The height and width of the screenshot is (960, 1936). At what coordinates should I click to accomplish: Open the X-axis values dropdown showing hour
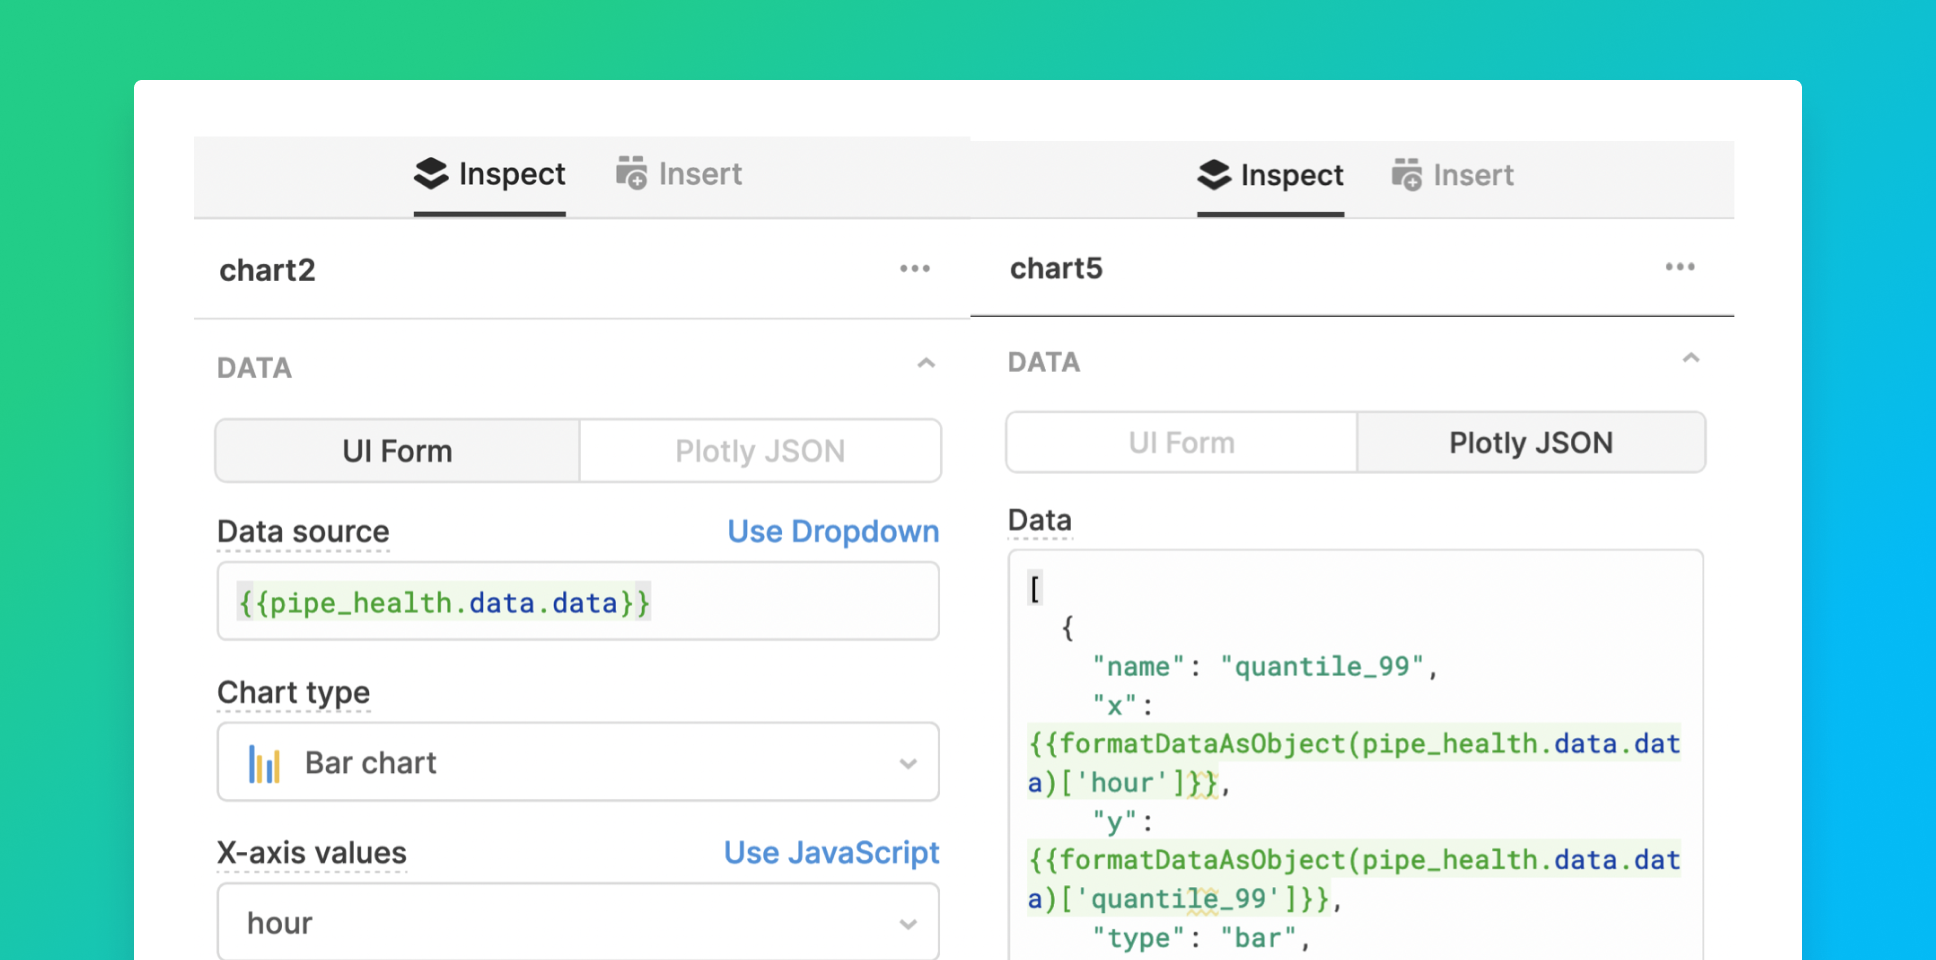578,922
